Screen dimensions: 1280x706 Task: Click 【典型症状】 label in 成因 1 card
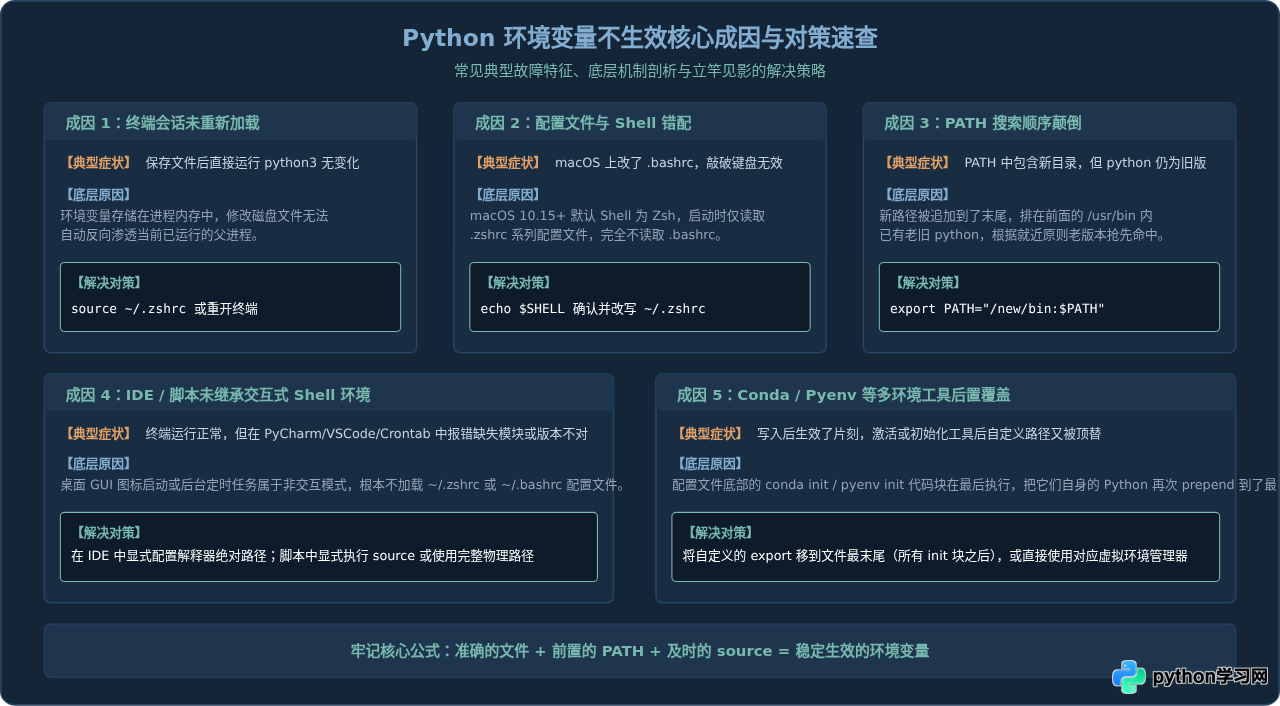point(98,163)
